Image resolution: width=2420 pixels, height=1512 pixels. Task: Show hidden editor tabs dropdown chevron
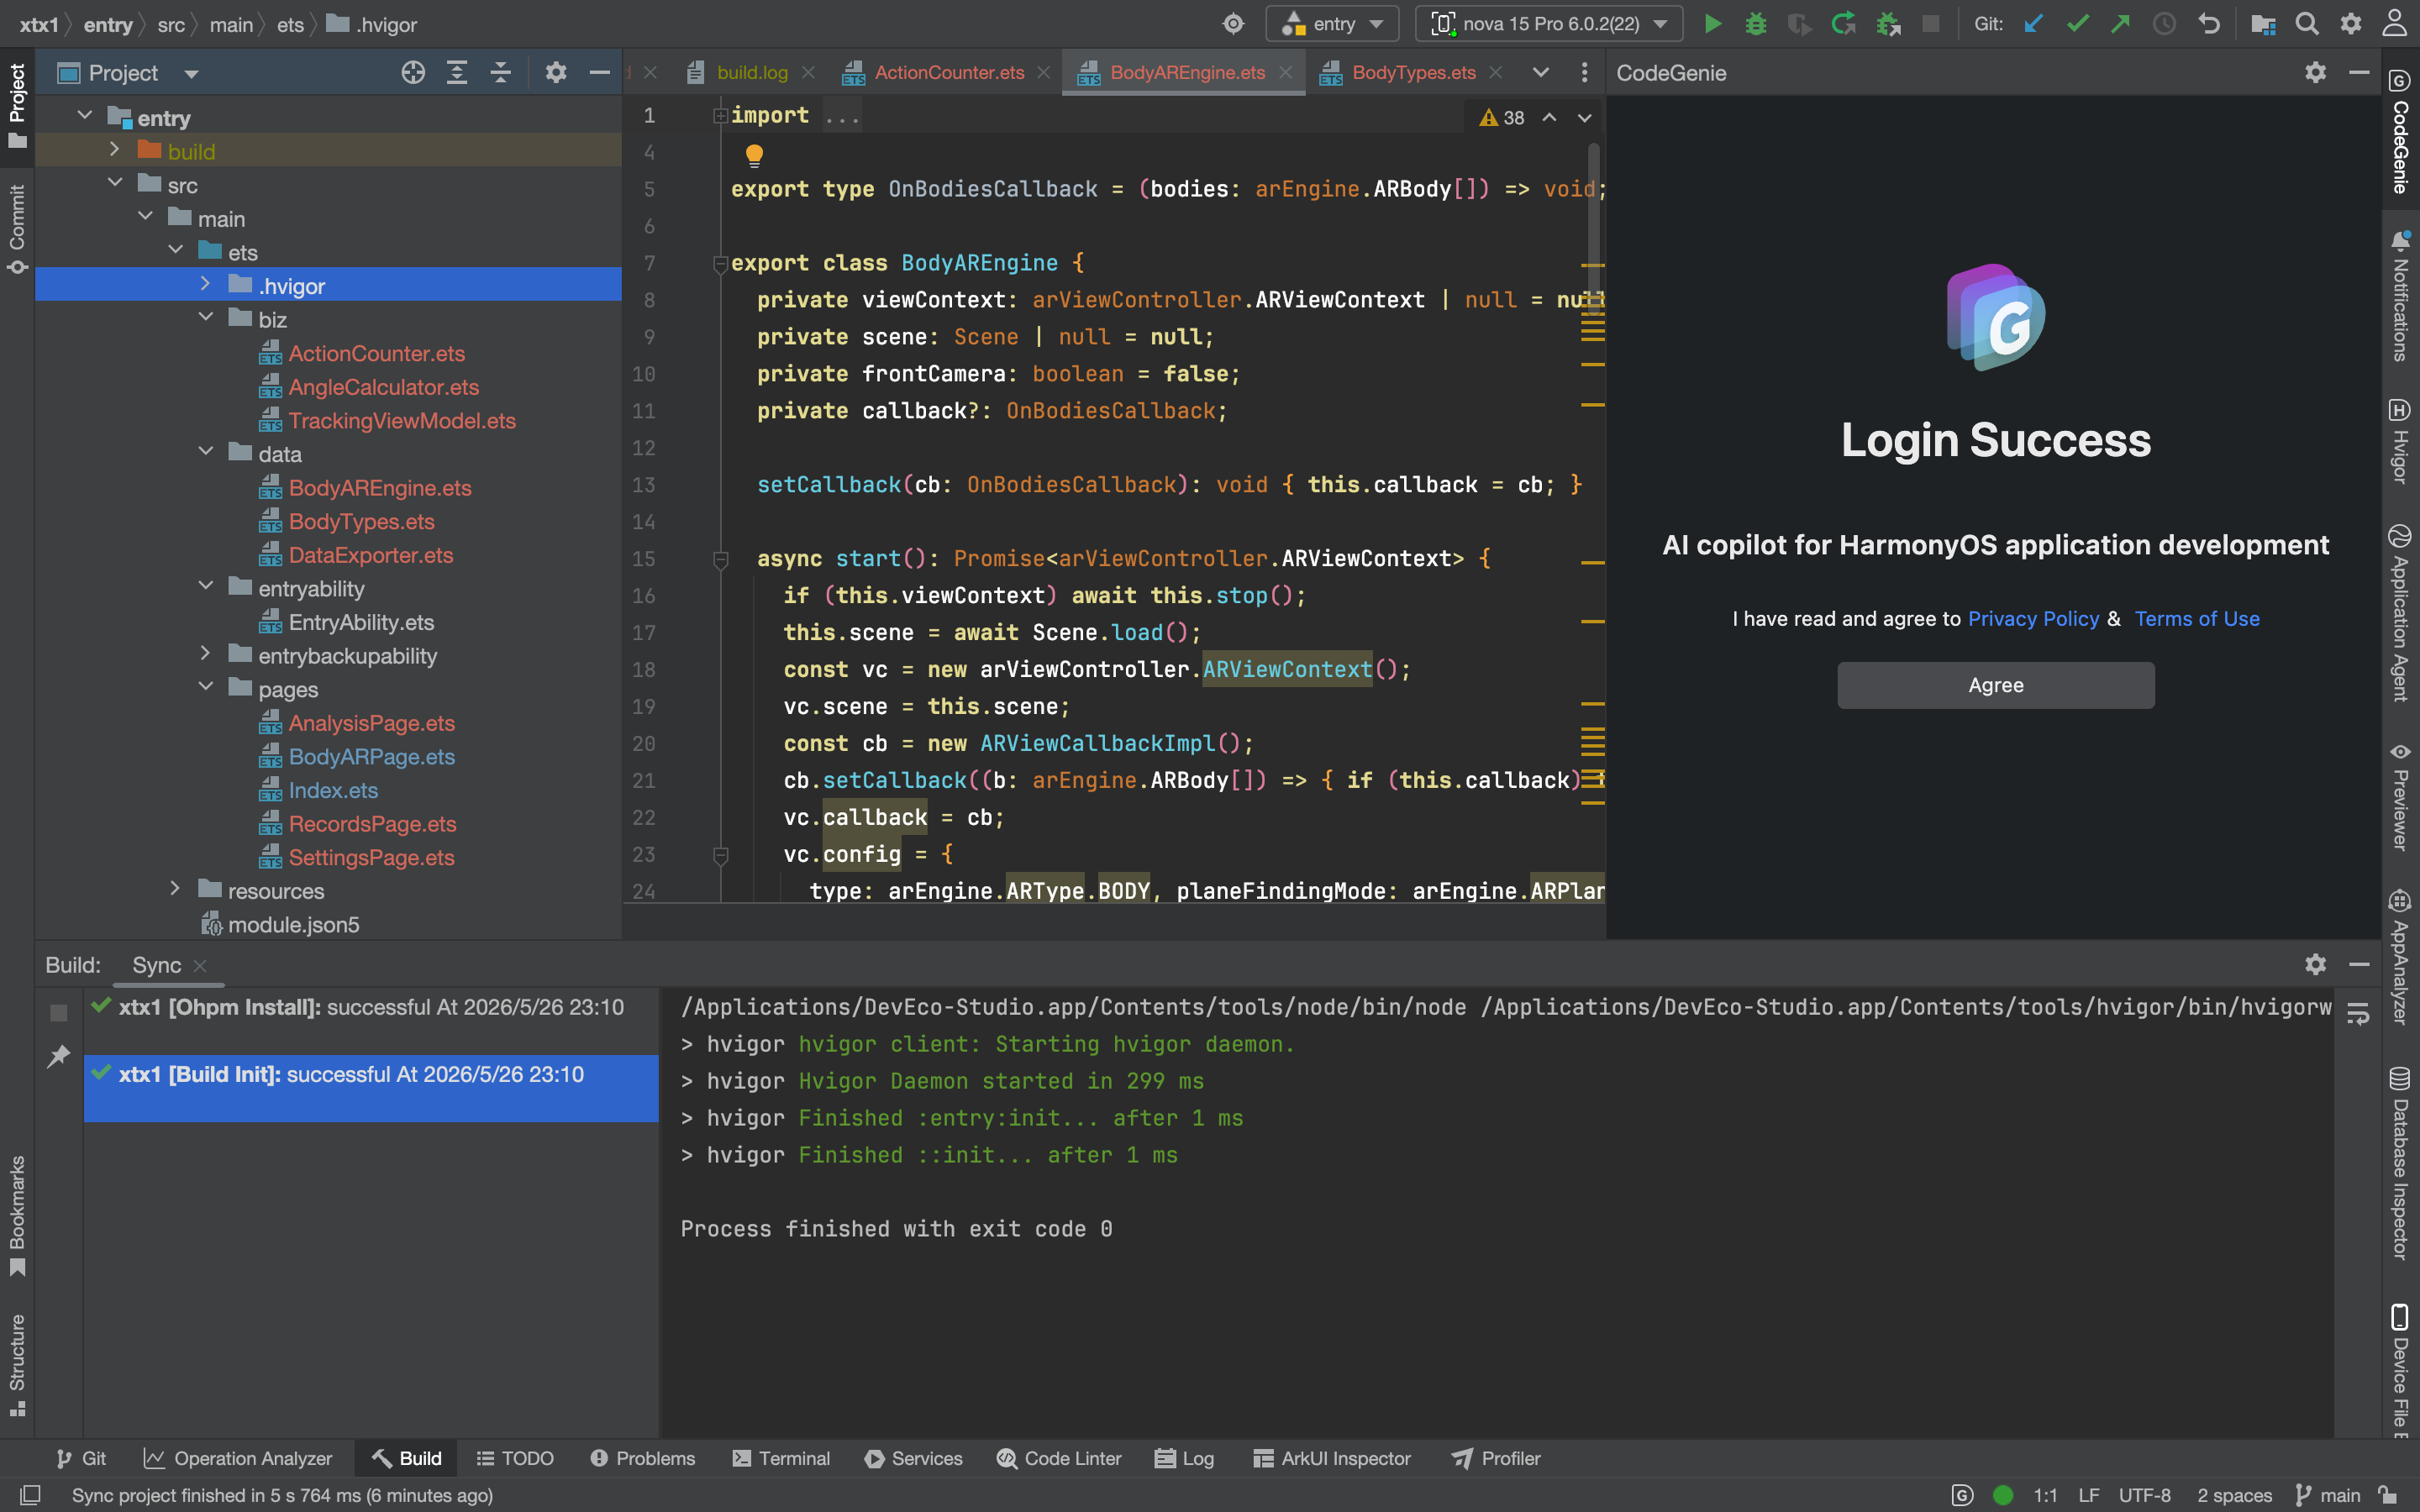click(x=1540, y=72)
